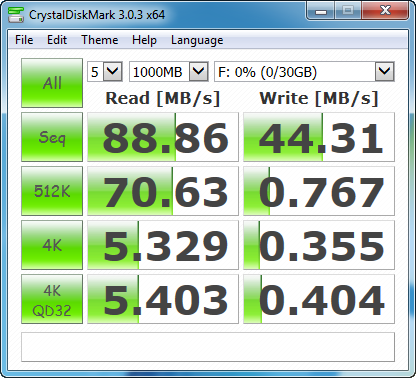Close the CrystalDiskMark window
This screenshot has height=378, width=416.
tap(385, 11)
